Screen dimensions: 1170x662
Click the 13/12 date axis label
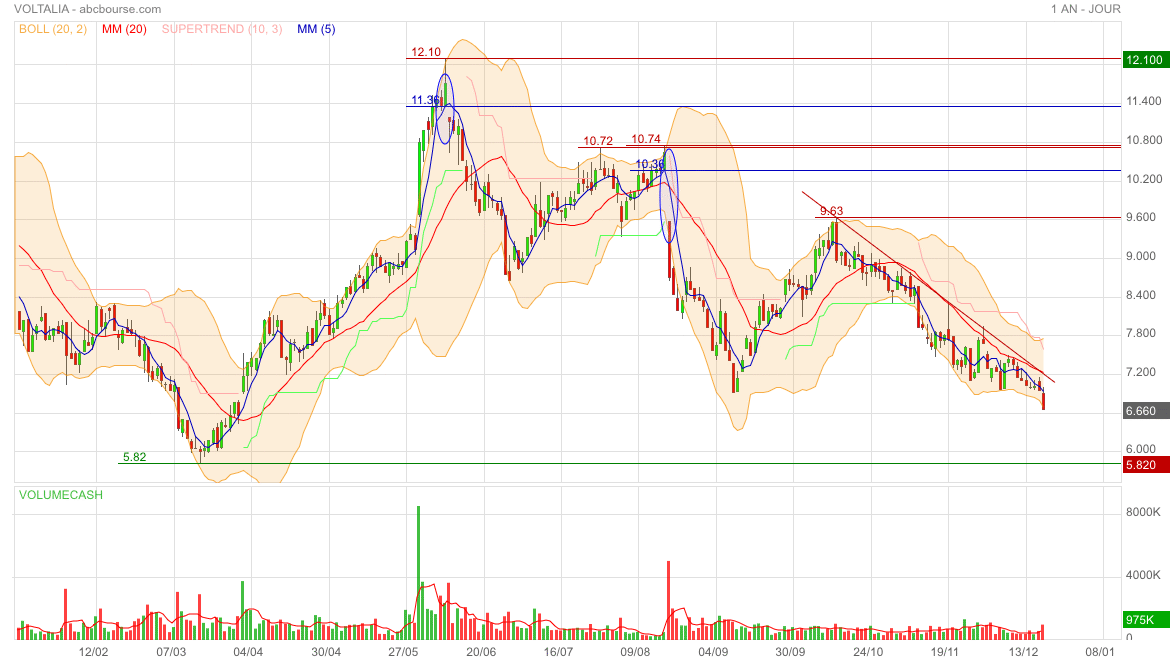1024,652
